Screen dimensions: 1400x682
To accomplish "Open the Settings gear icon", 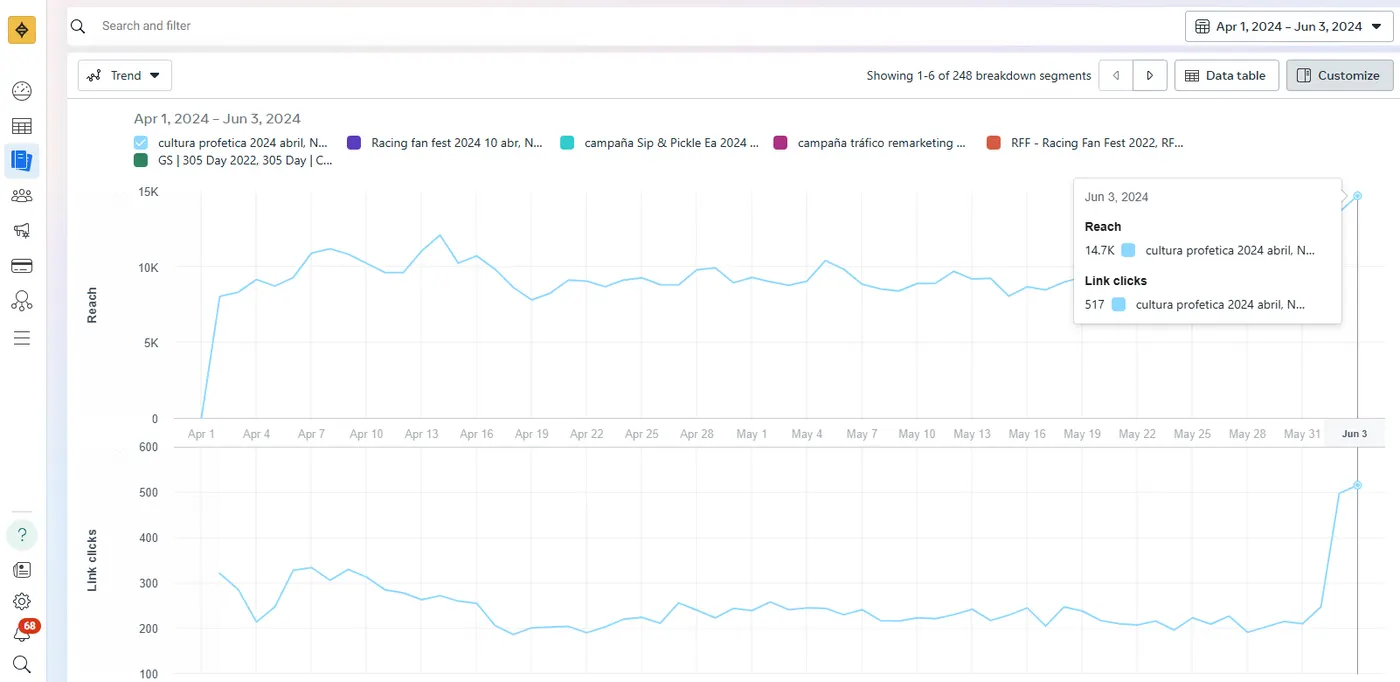I will click(x=22, y=602).
